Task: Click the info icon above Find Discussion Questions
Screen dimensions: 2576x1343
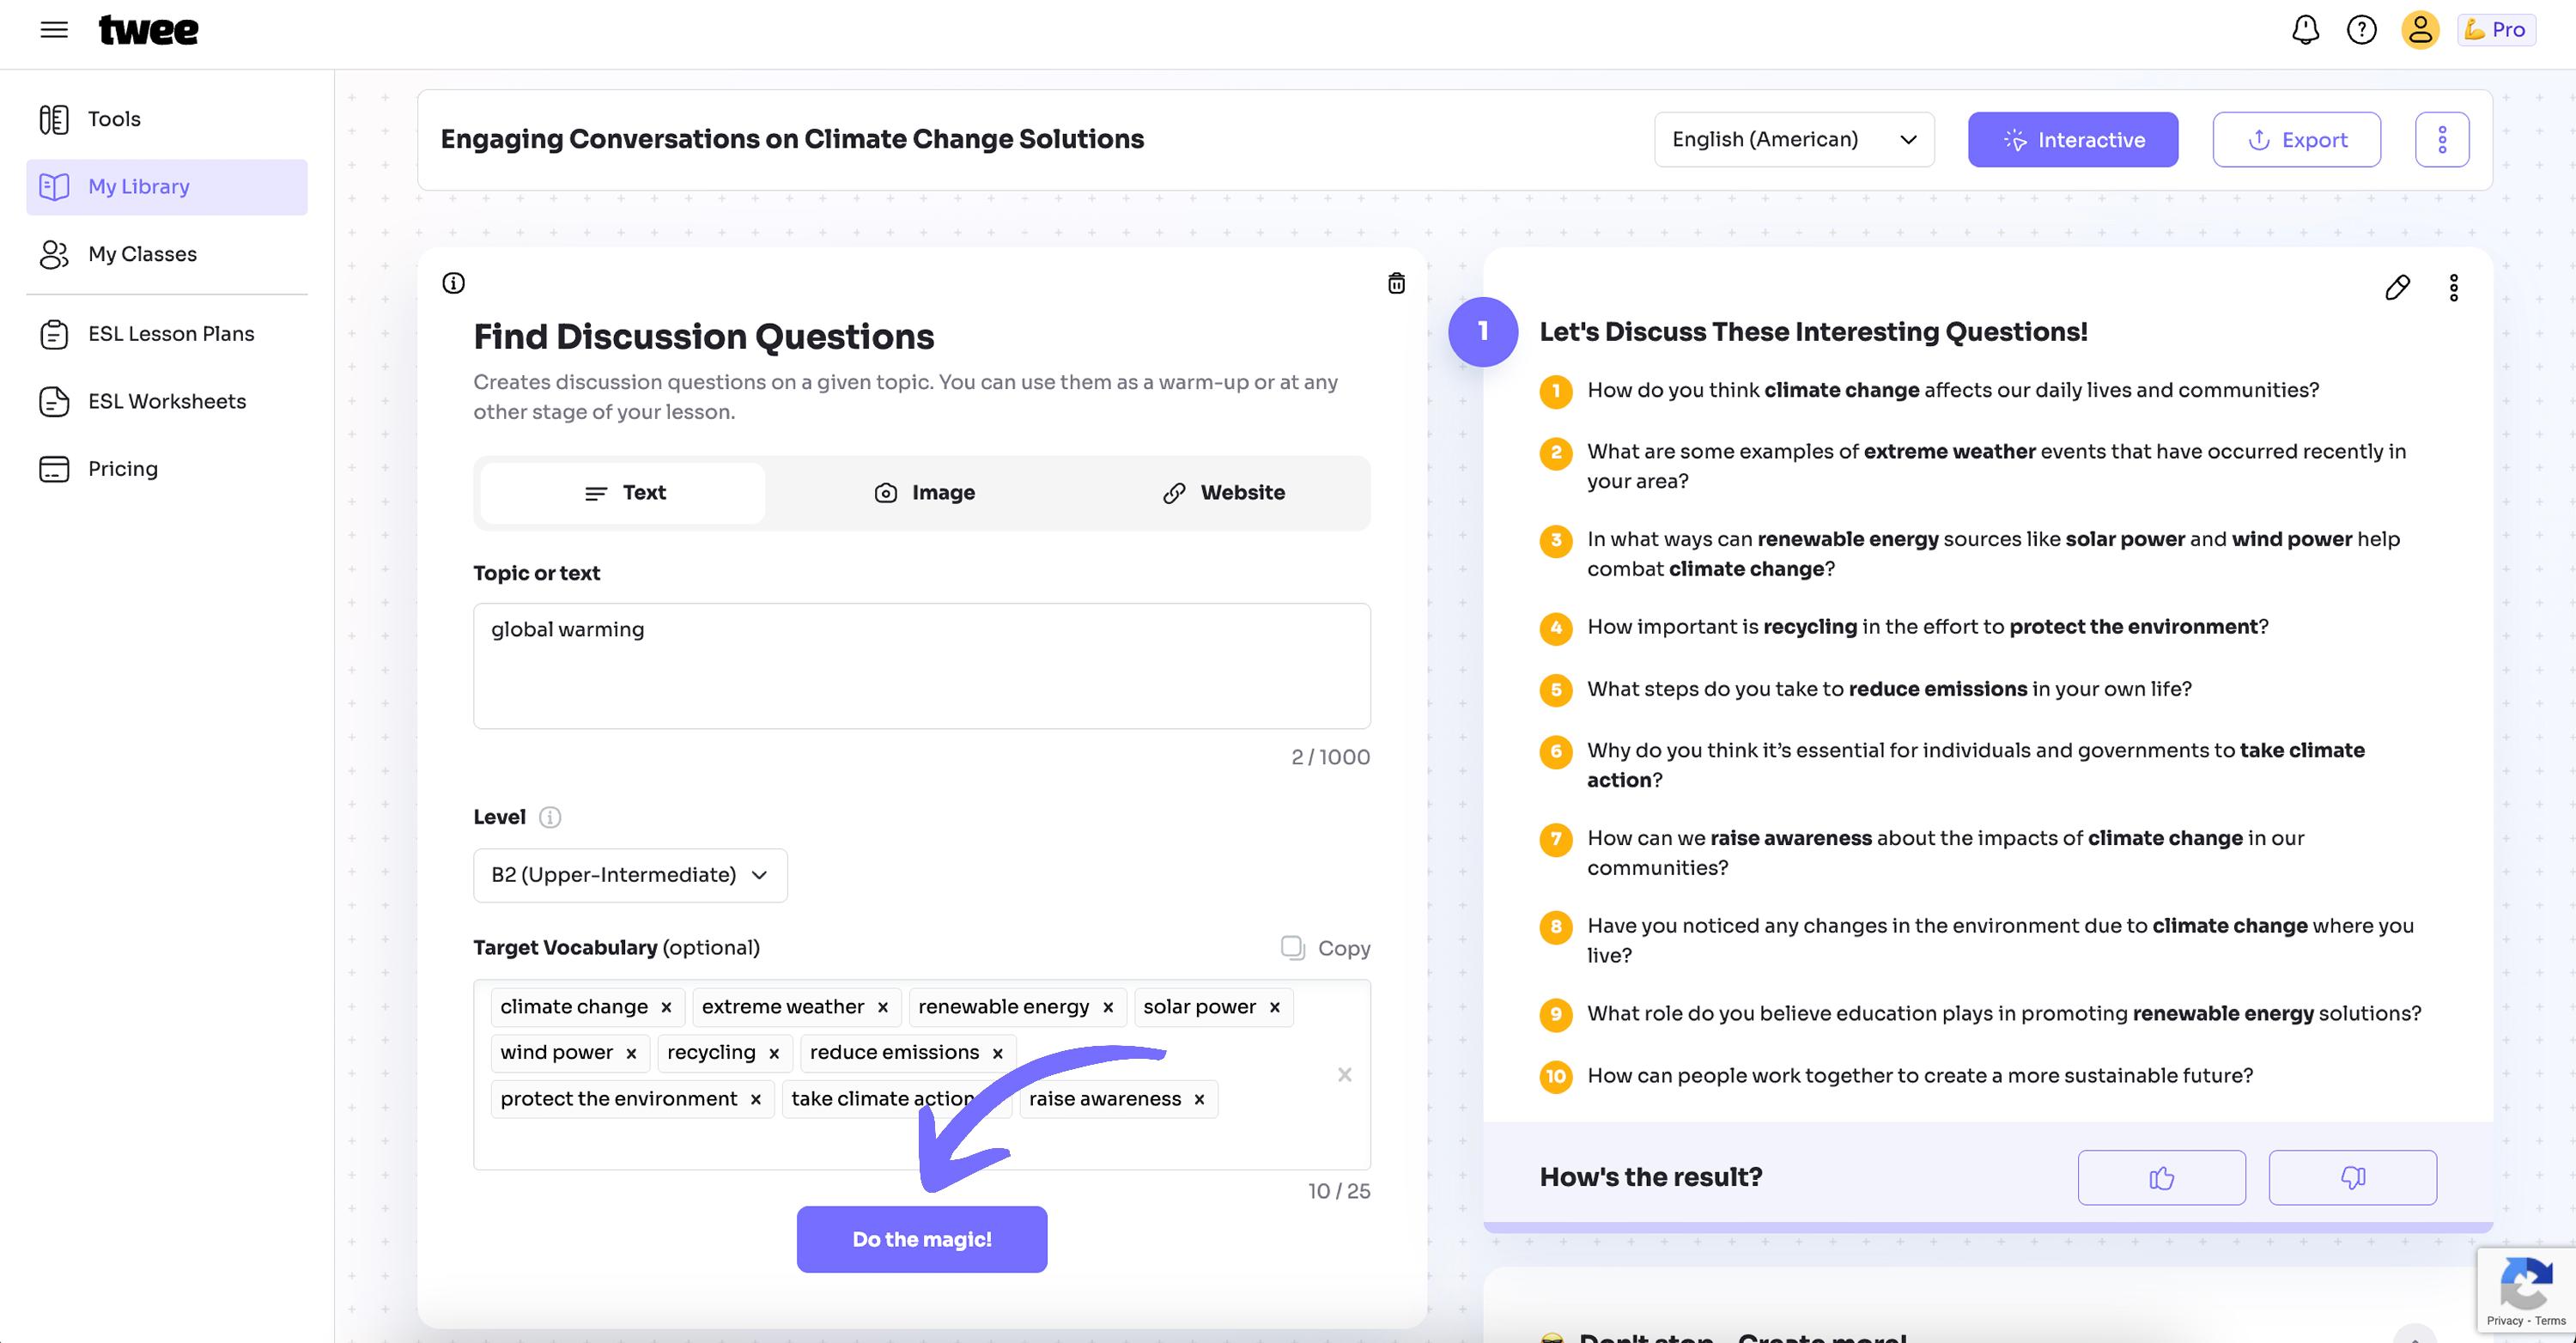Action: pos(453,283)
